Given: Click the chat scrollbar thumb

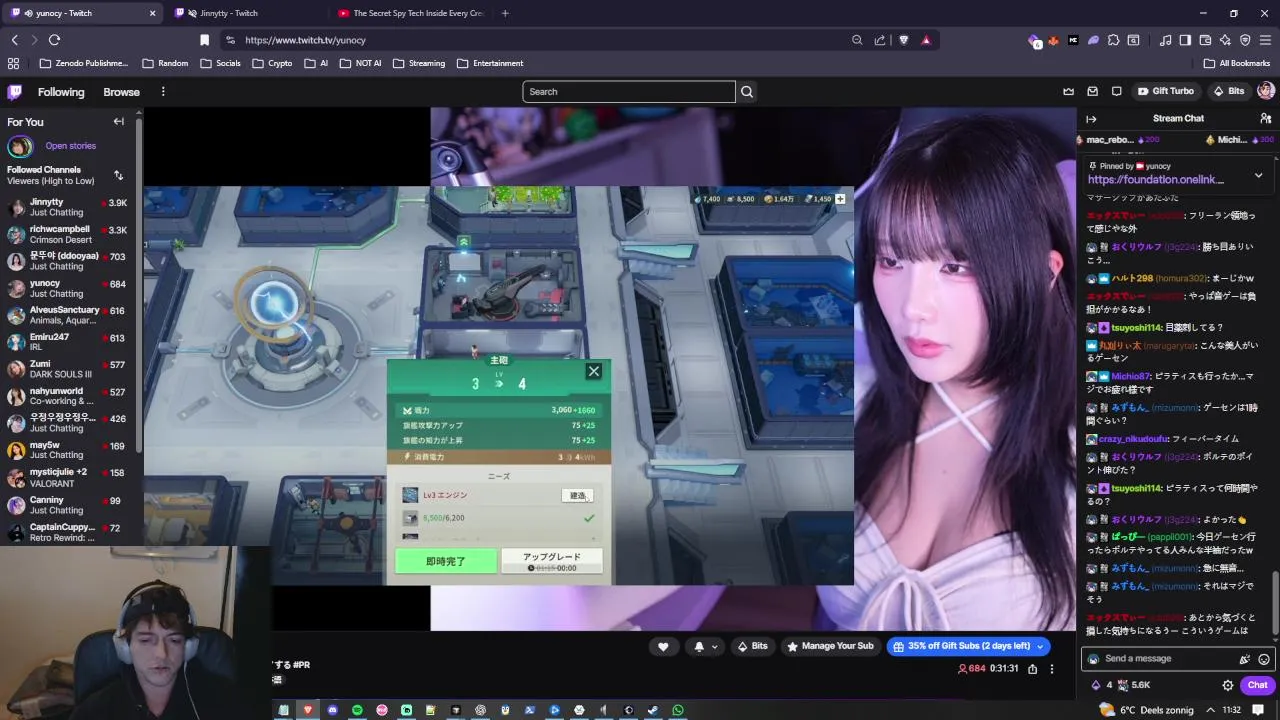Looking at the screenshot, I should click(x=1274, y=605).
